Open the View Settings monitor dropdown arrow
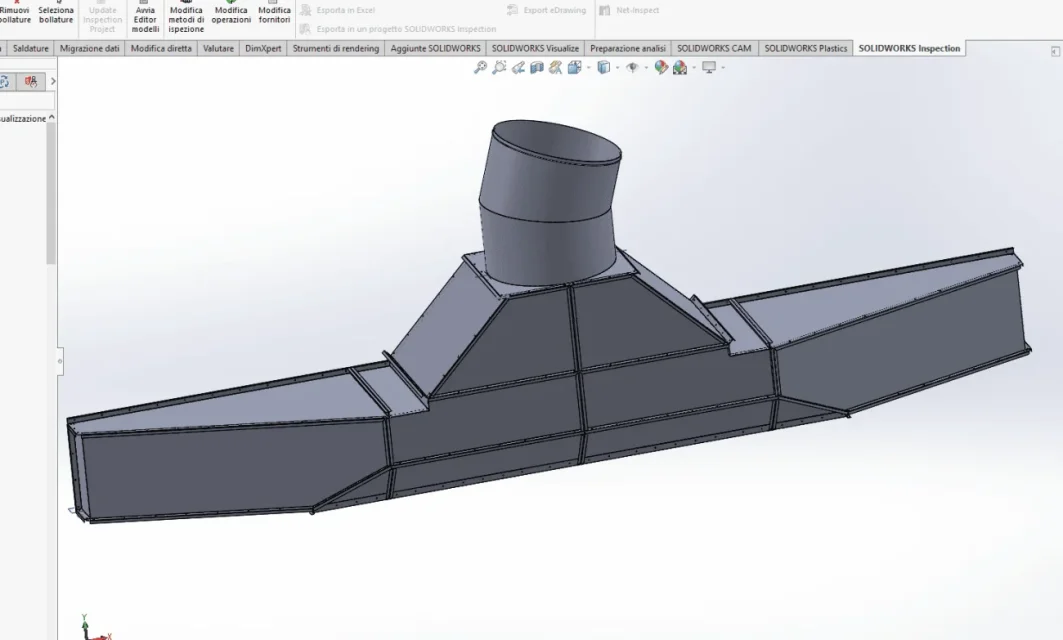This screenshot has height=640, width=1063. point(723,67)
